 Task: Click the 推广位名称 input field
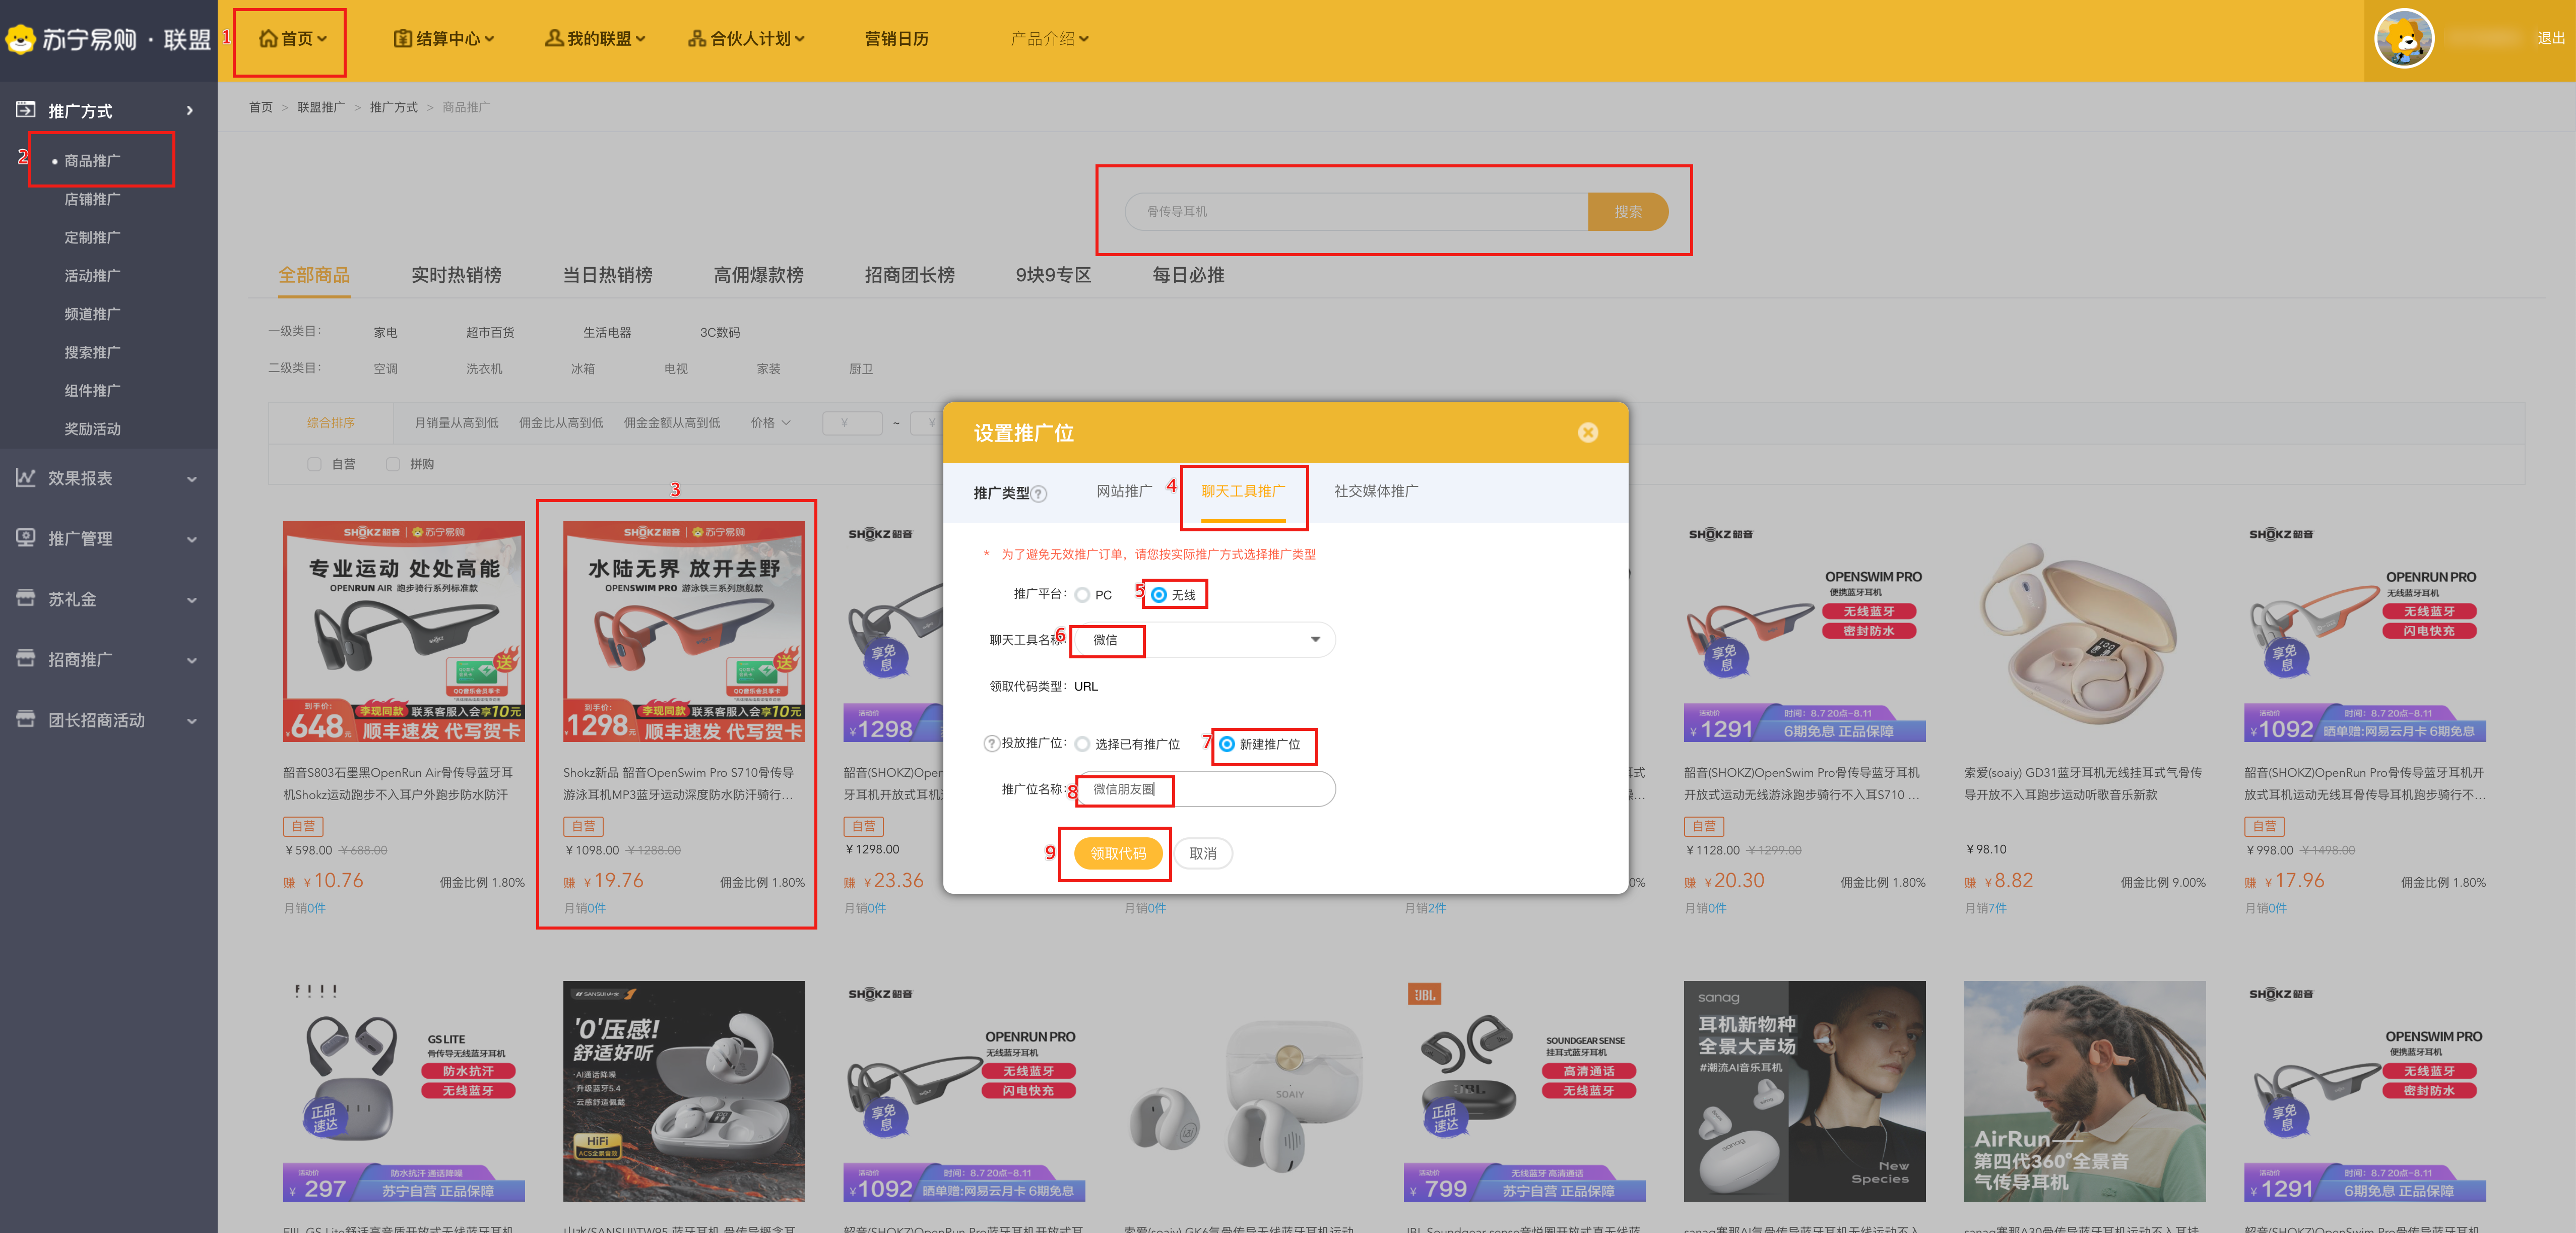1205,789
